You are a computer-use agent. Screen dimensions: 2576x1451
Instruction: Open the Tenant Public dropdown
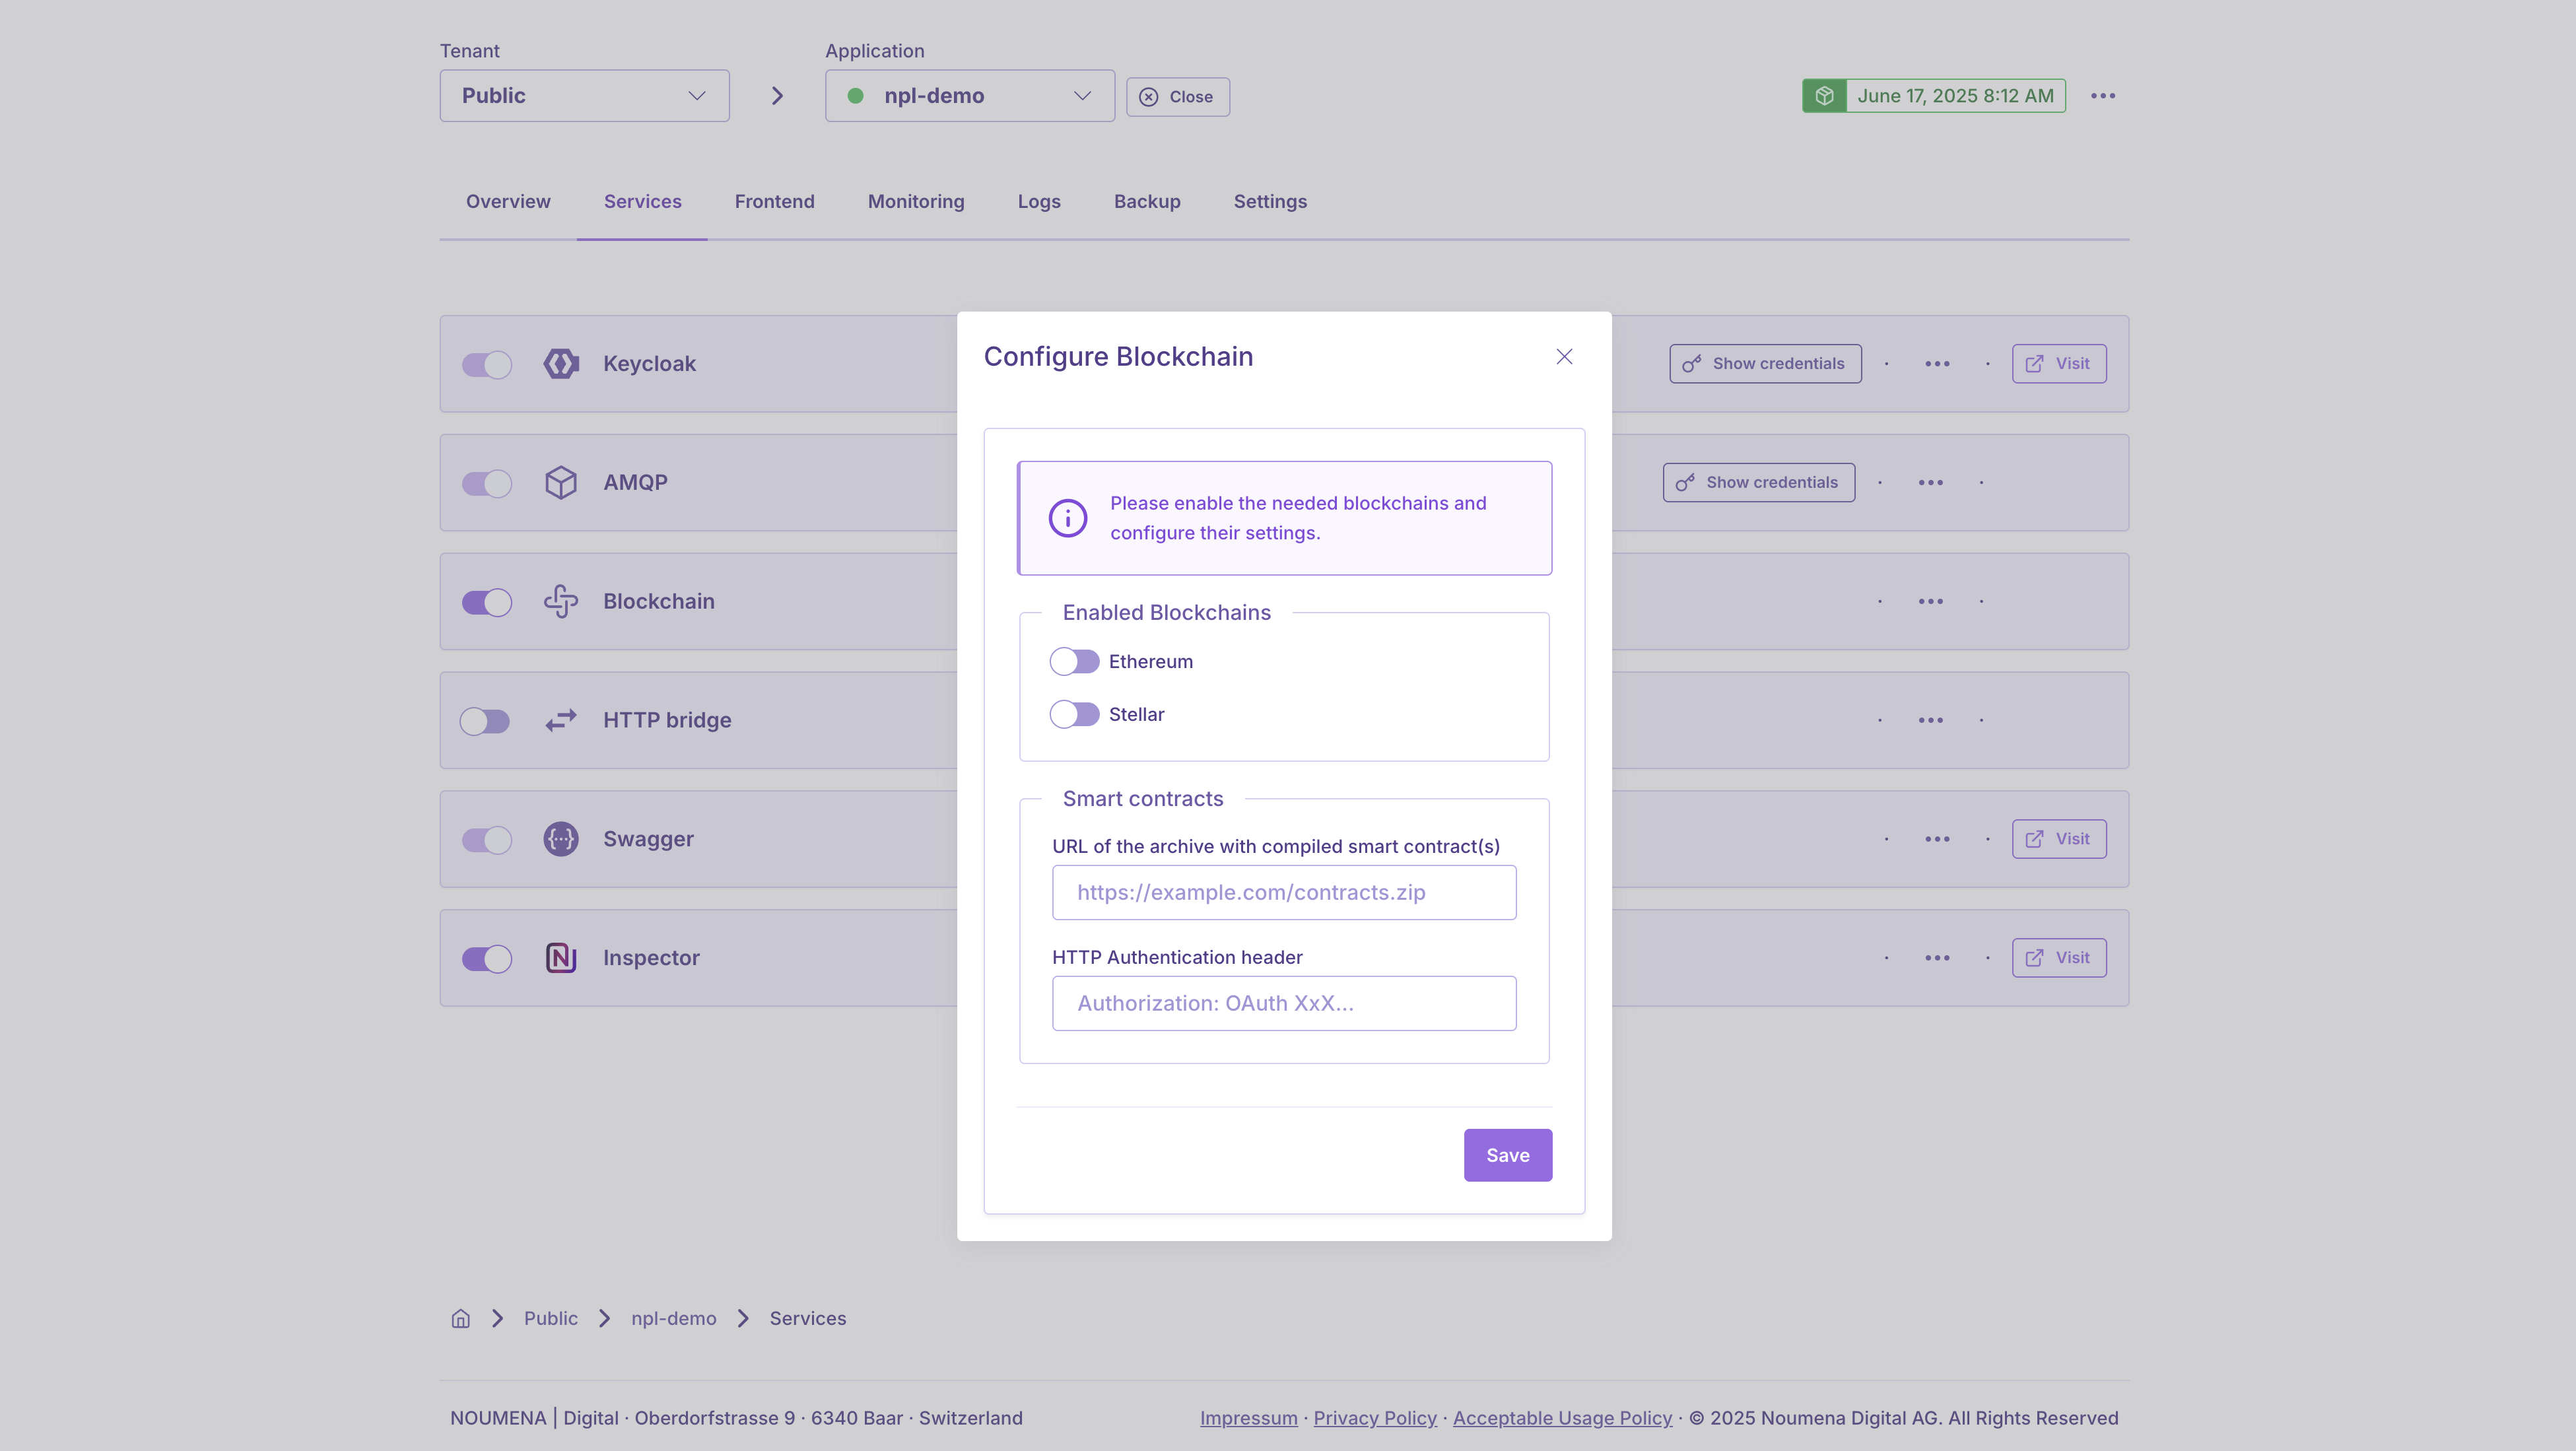[x=584, y=96]
